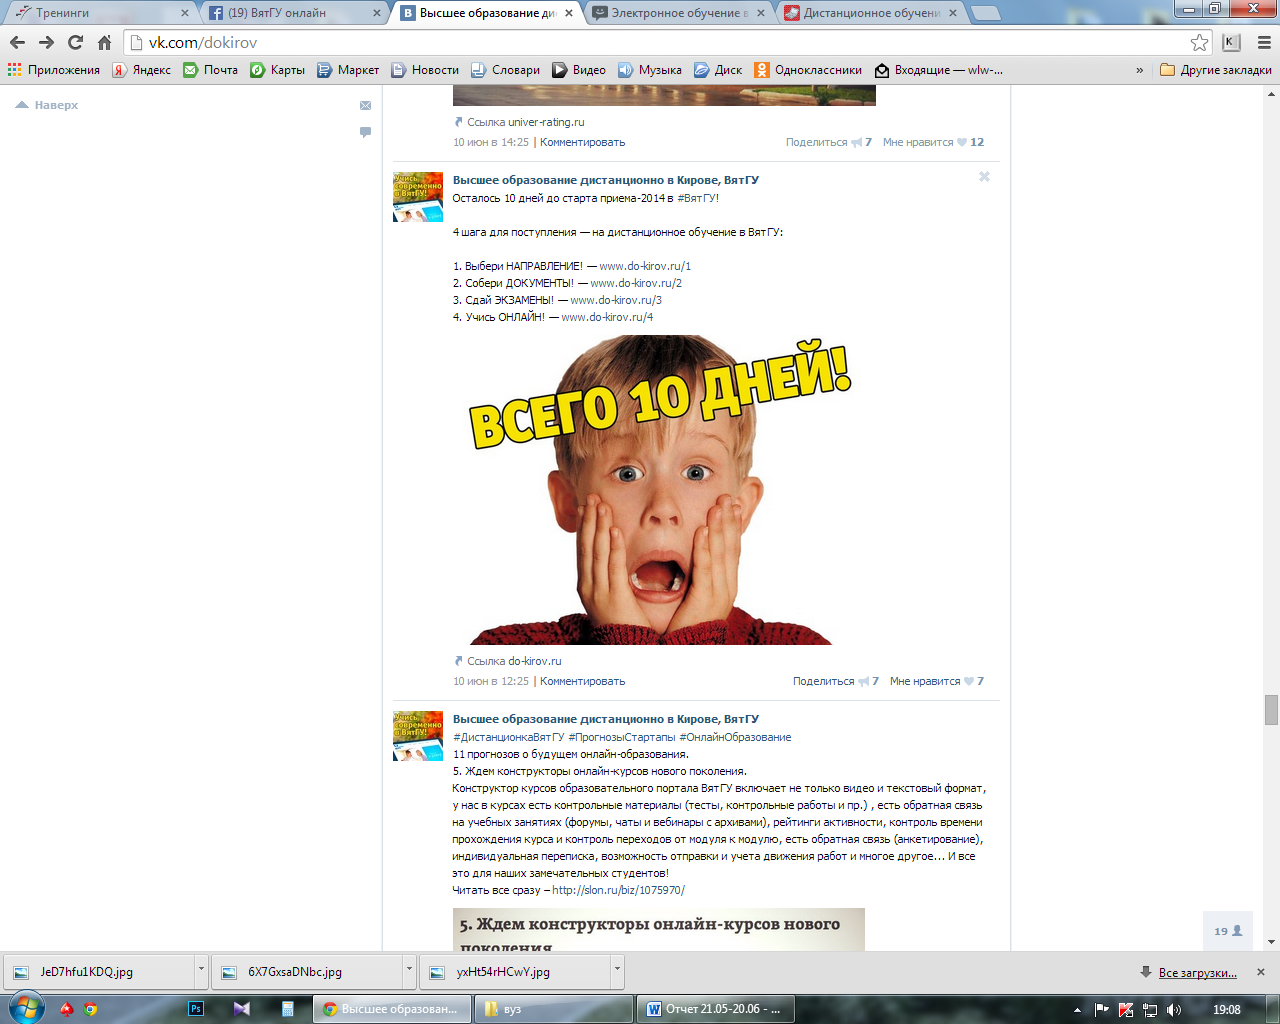Image resolution: width=1280 pixels, height=1024 pixels.
Task: Open link www.do-kirov.ru/2
Action: tap(636, 283)
